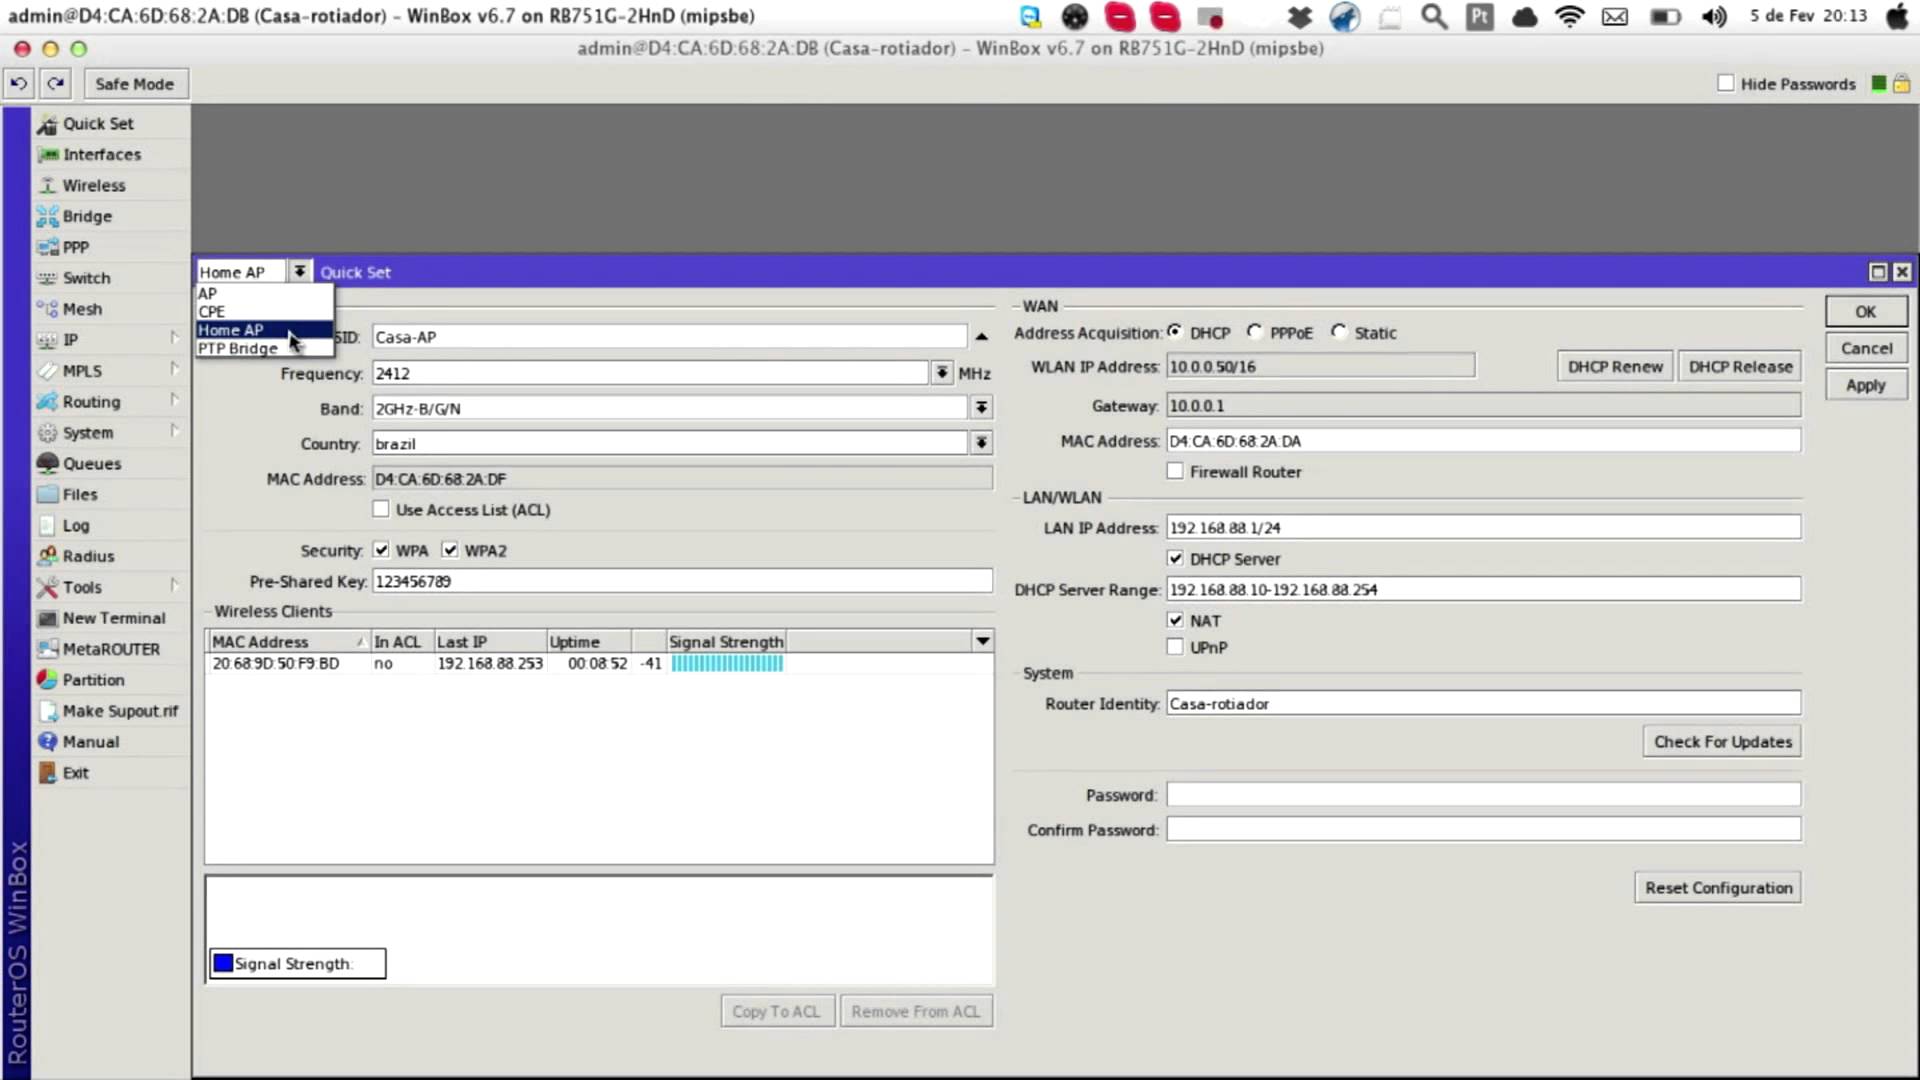Select DHCP address acquisition radio

pos(1174,332)
